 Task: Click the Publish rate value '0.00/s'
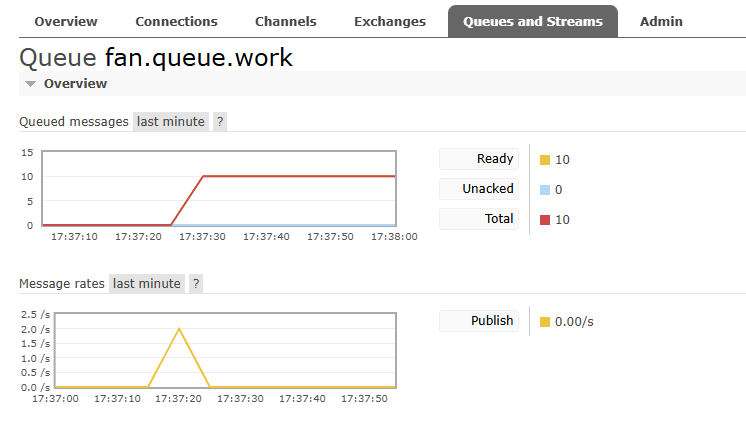[574, 322]
